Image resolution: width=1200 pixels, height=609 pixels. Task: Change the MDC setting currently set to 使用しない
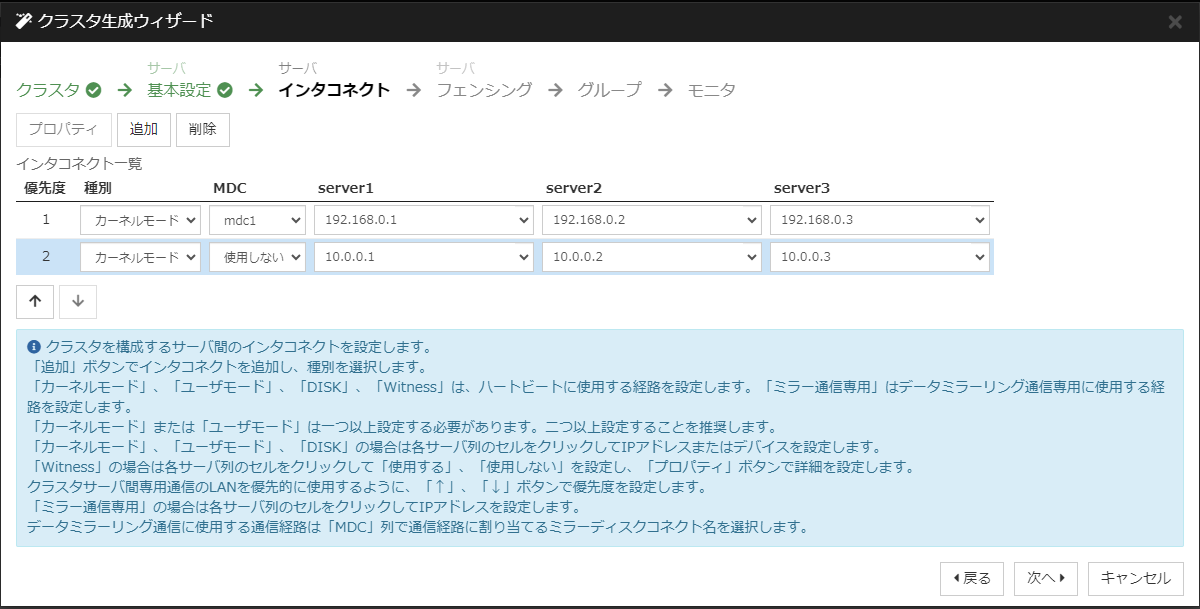point(257,256)
